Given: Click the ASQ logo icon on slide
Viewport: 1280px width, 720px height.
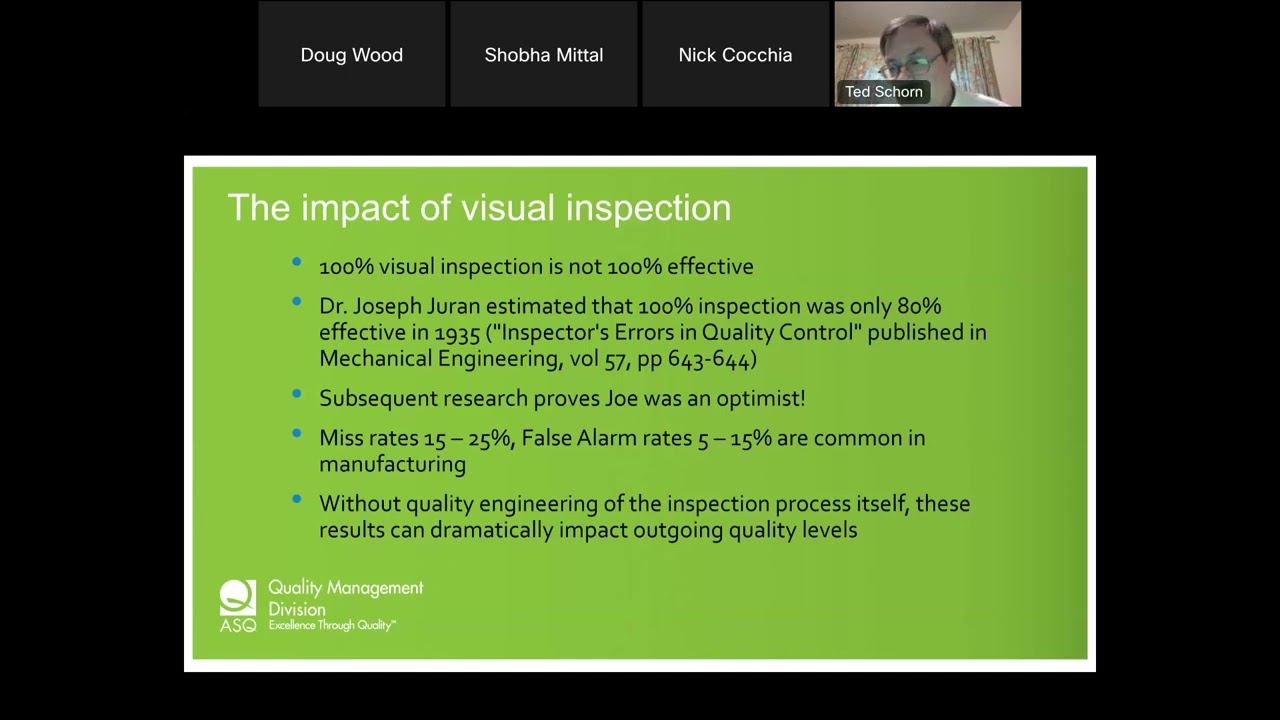Looking at the screenshot, I should 238,606.
